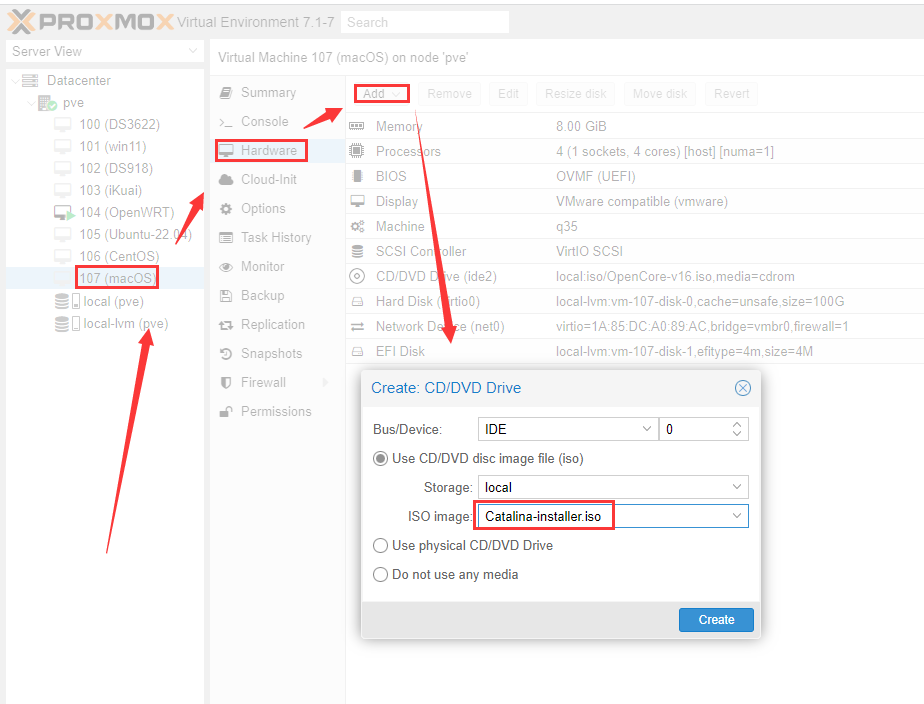Select the BIOS hardware row
This screenshot has height=704, width=924.
[x=635, y=176]
